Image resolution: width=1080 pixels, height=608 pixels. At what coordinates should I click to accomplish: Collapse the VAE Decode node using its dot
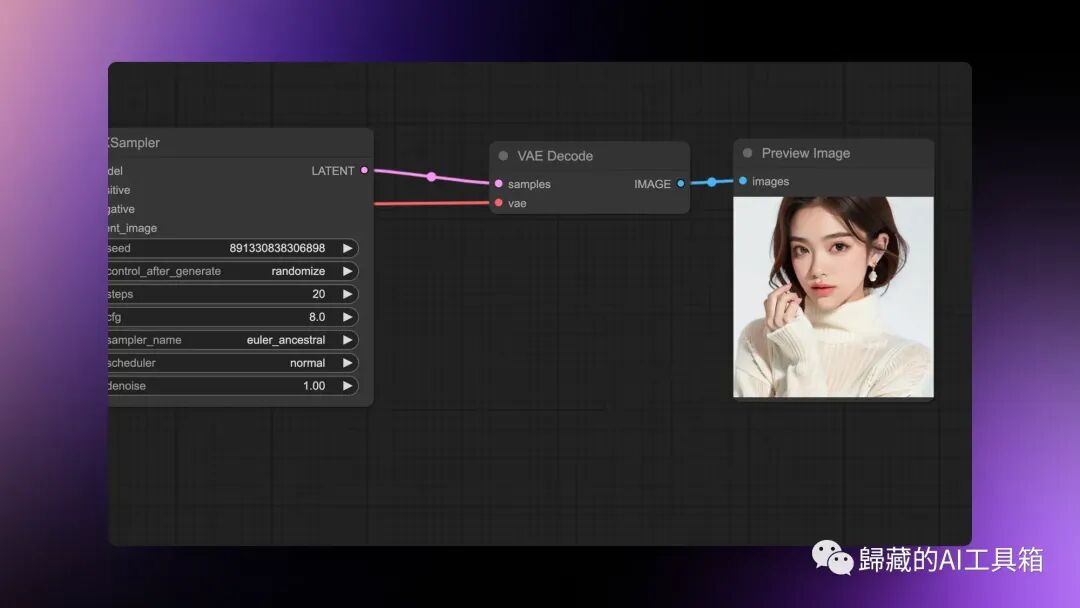pyautogui.click(x=503, y=156)
